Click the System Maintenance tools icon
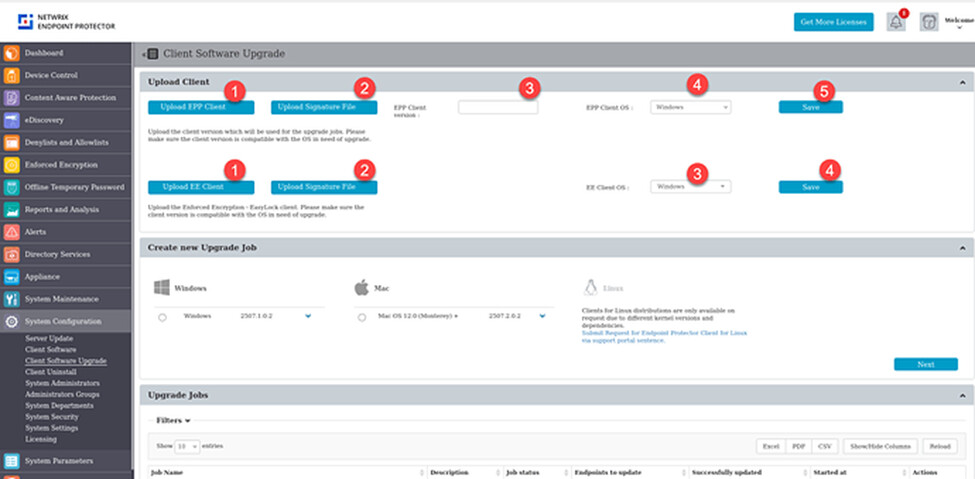This screenshot has height=479, width=975. coord(11,299)
